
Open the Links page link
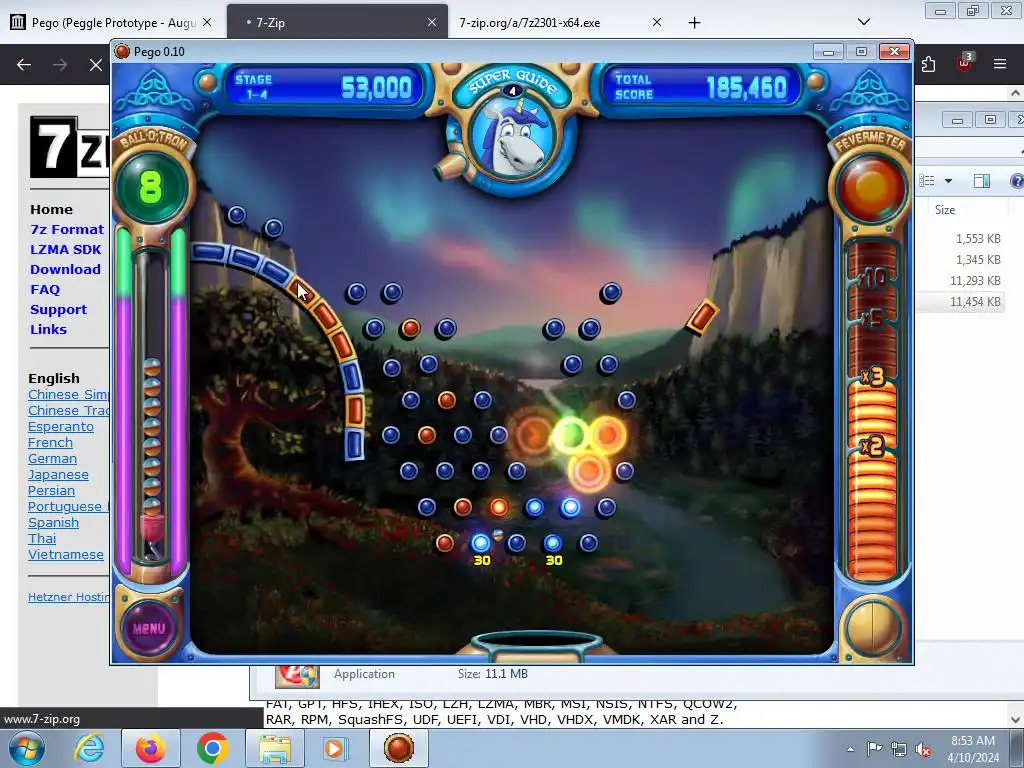click(48, 330)
